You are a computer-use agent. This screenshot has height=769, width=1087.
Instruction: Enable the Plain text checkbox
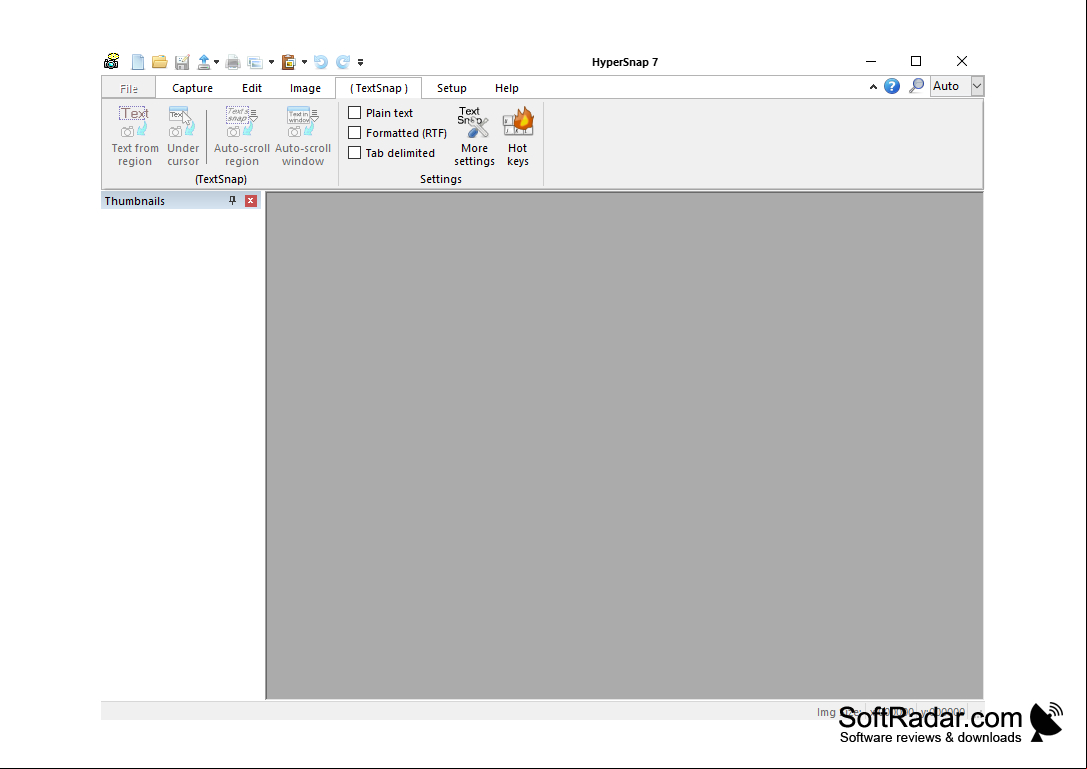pyautogui.click(x=354, y=112)
